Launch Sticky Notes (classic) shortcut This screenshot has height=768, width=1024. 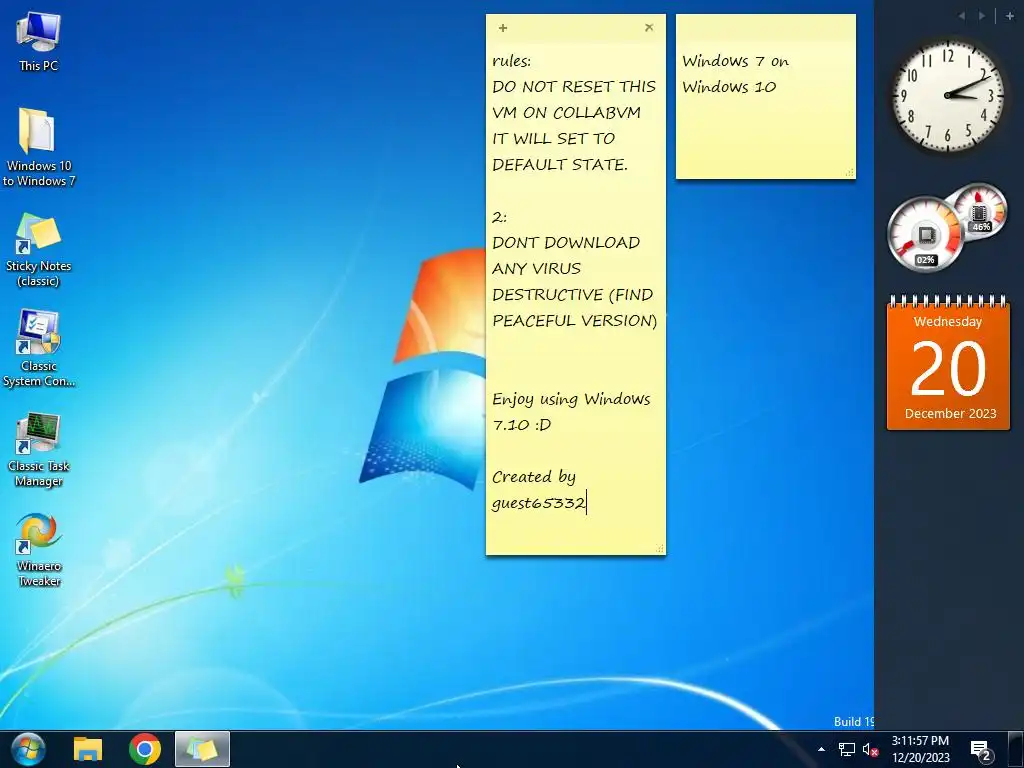click(x=38, y=249)
